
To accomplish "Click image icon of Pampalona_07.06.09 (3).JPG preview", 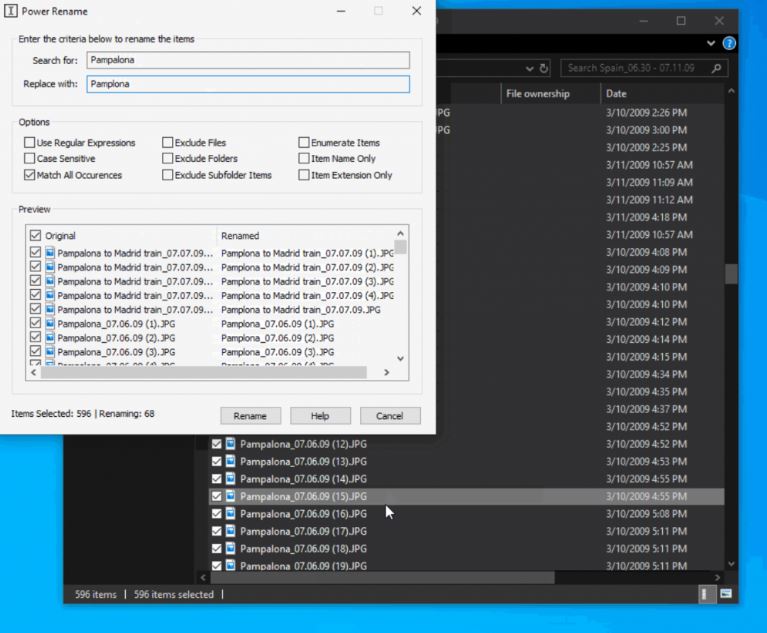I will (50, 352).
